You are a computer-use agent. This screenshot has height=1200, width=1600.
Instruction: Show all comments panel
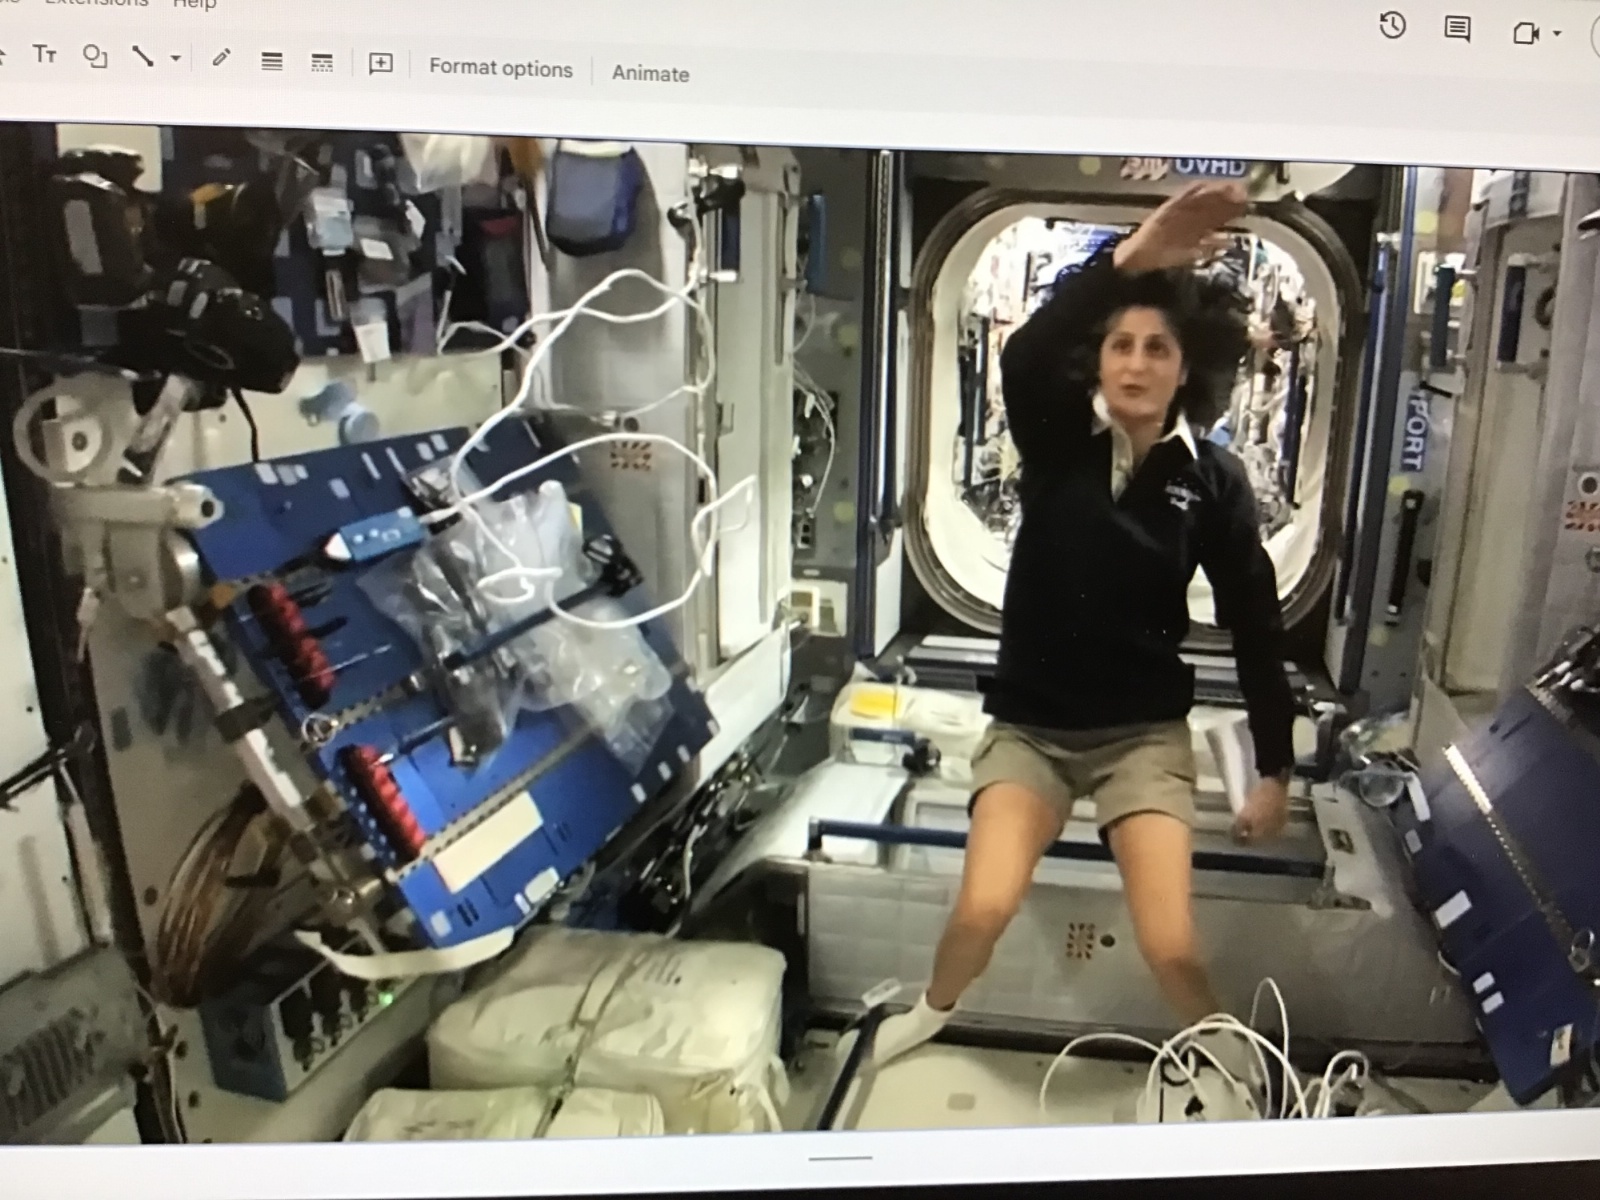1457,29
